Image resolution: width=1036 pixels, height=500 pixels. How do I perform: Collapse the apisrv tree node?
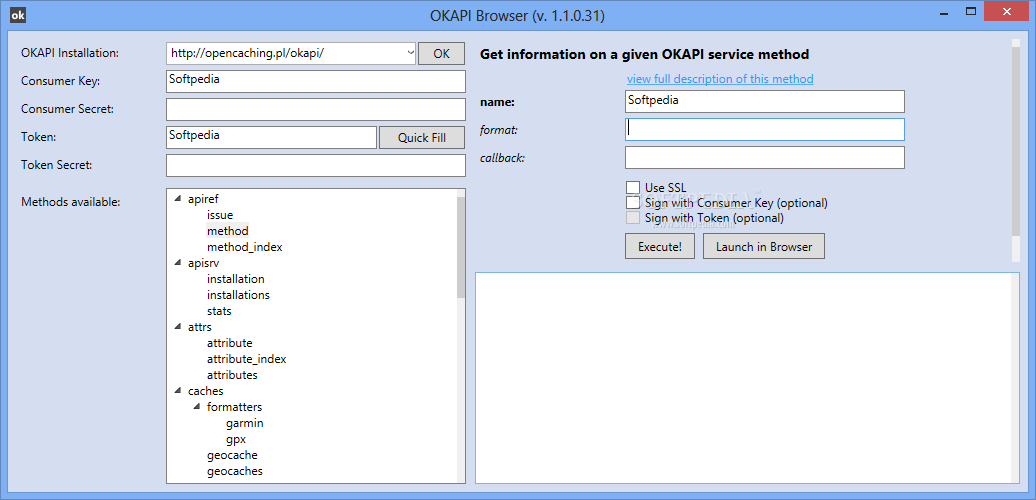coord(177,263)
